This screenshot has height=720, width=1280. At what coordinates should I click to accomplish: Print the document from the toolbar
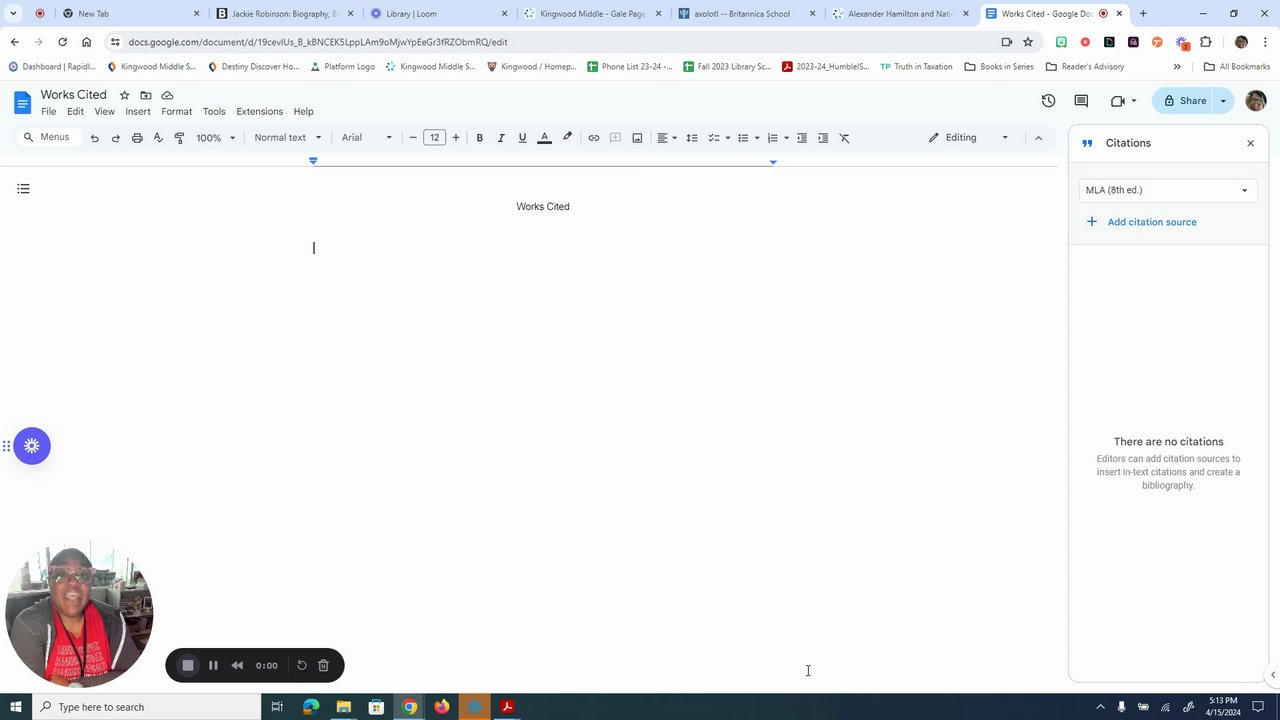click(x=137, y=138)
